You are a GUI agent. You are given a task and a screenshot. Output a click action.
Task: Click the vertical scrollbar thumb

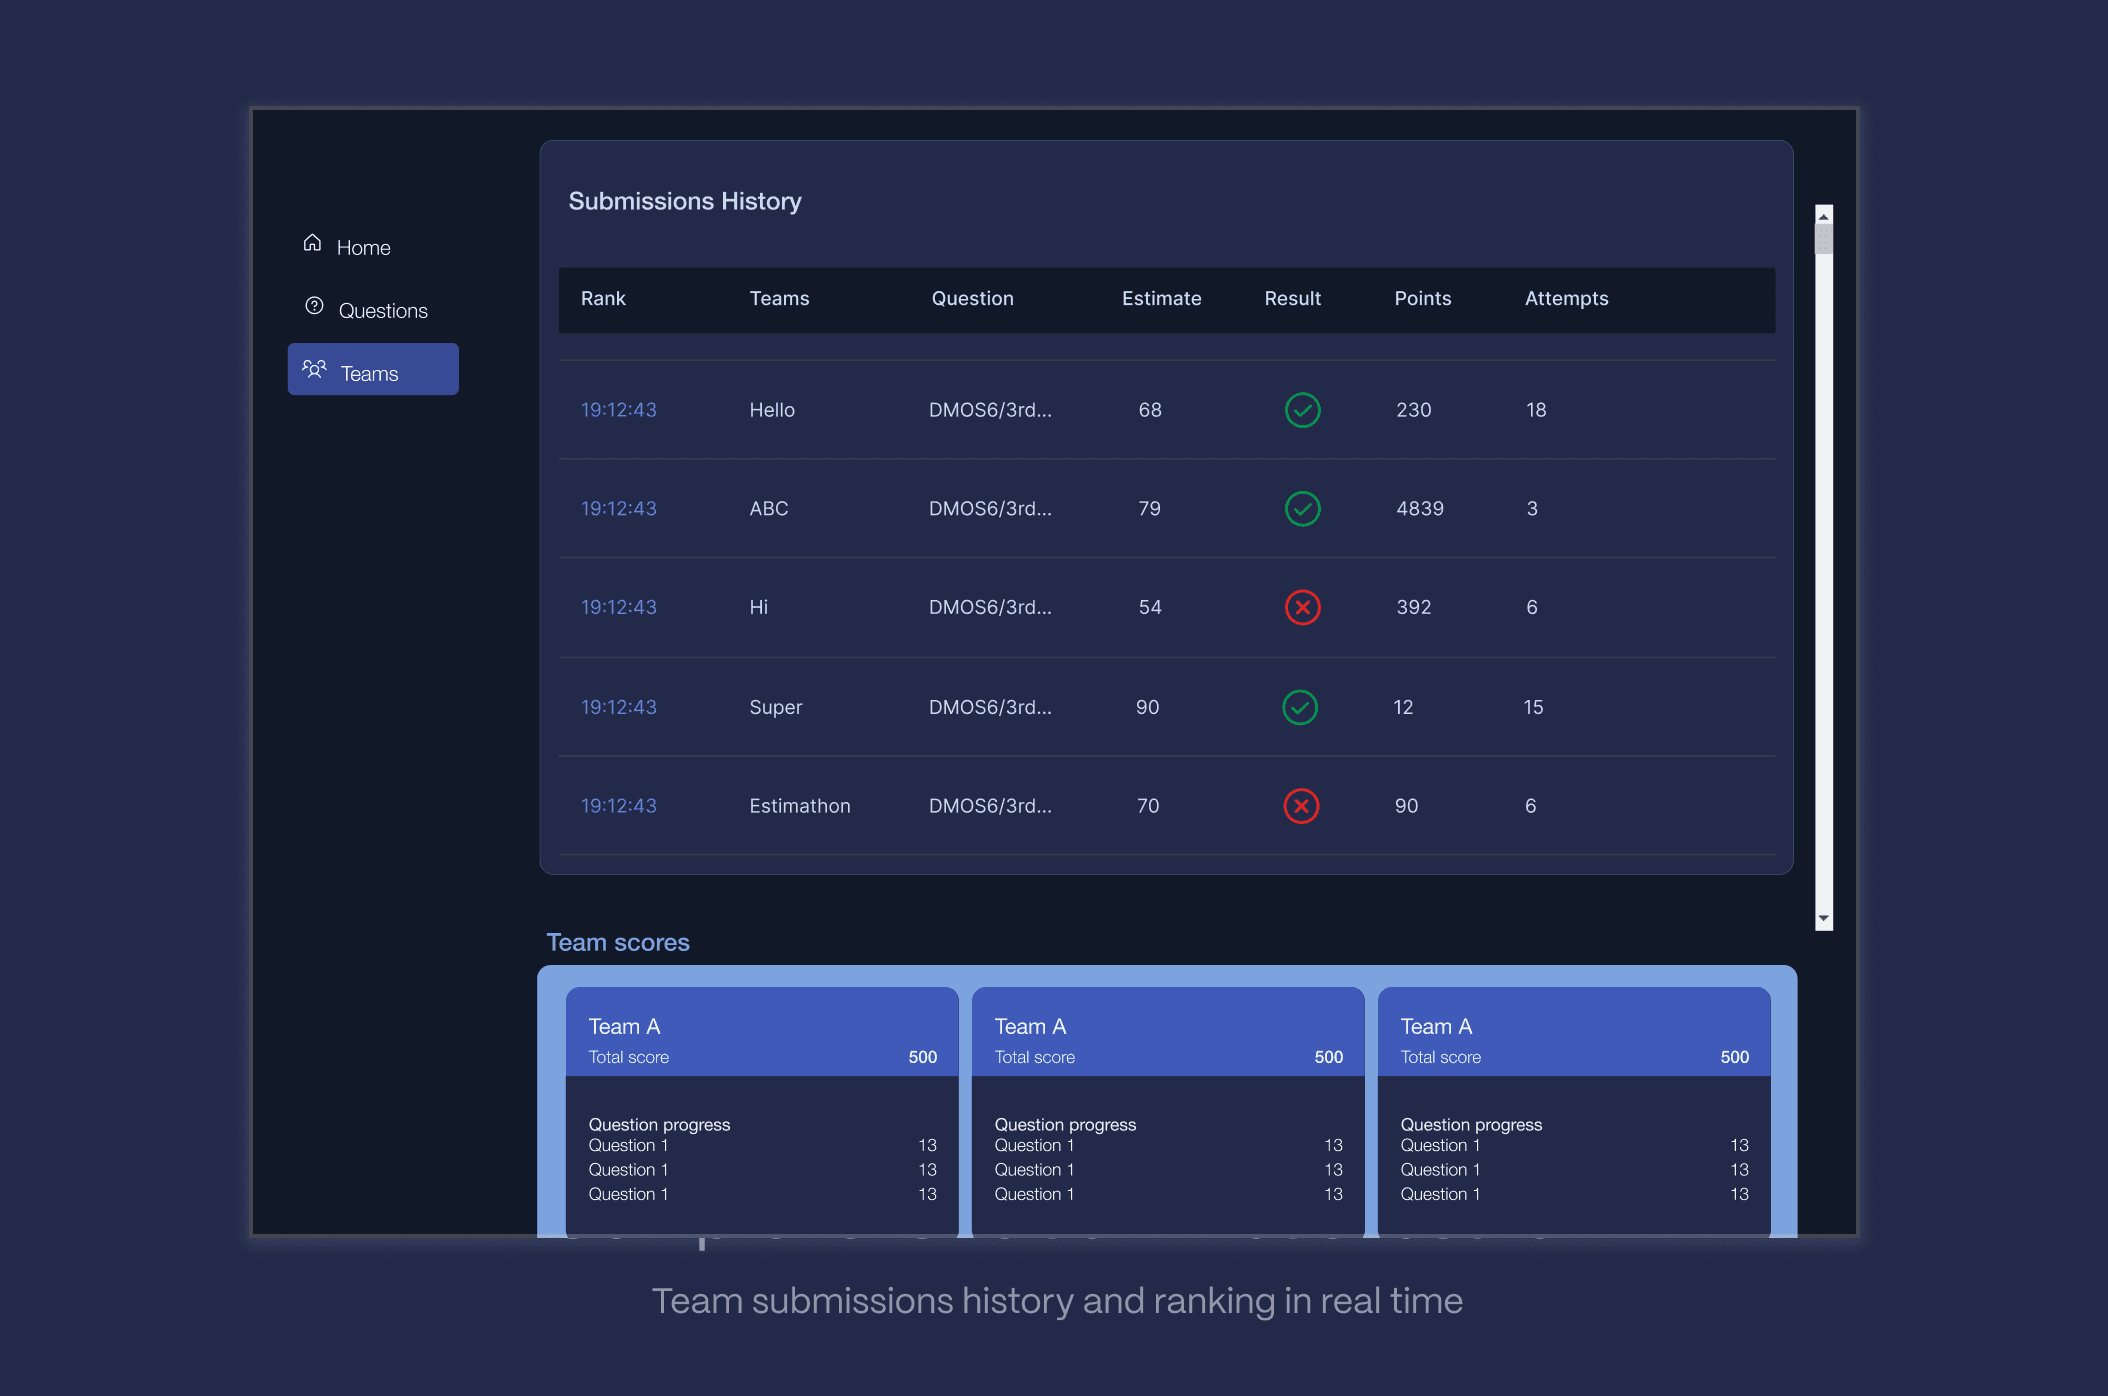(x=1824, y=240)
